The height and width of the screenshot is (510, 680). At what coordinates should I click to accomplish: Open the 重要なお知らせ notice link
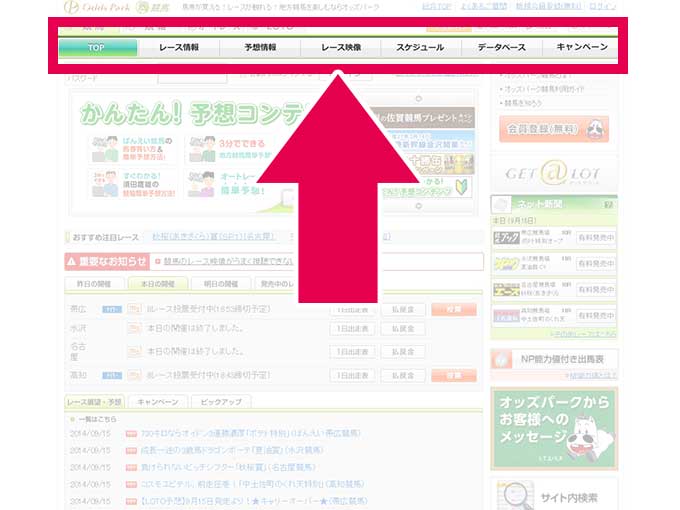click(229, 262)
